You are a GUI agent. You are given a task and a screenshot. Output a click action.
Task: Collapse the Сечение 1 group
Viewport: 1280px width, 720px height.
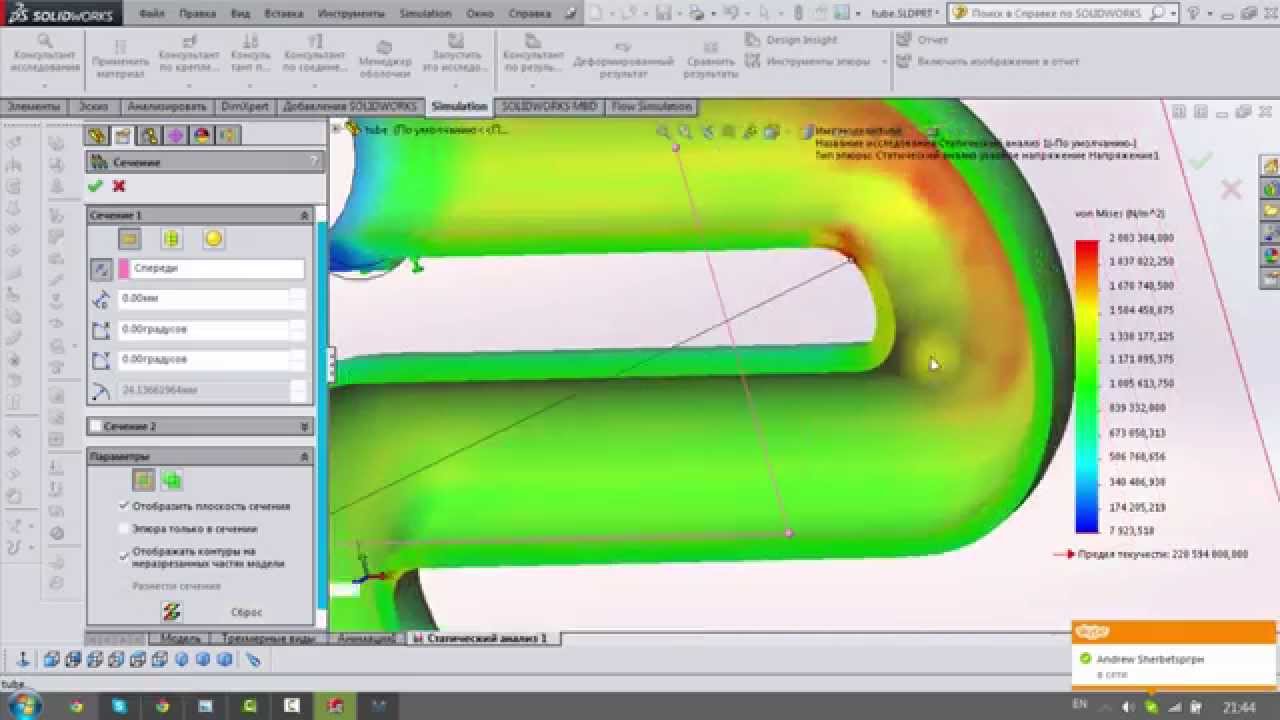(304, 215)
